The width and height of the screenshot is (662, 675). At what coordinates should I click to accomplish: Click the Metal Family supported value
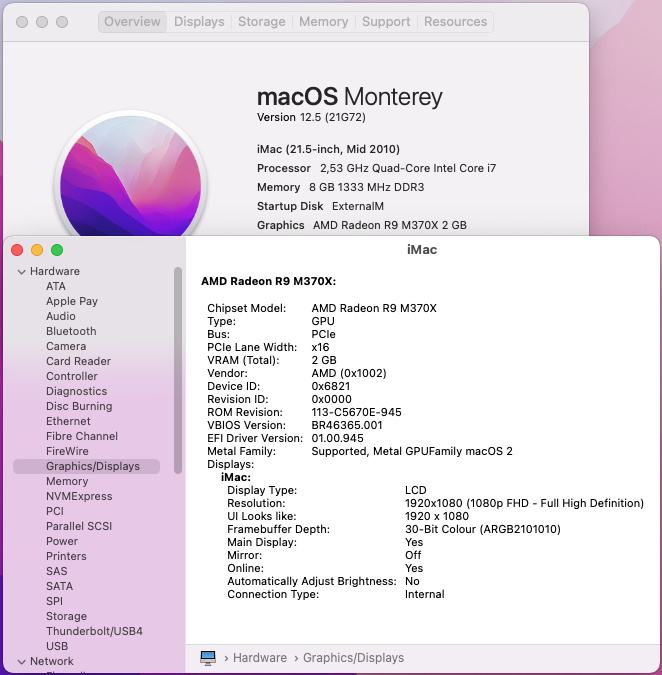(x=412, y=451)
